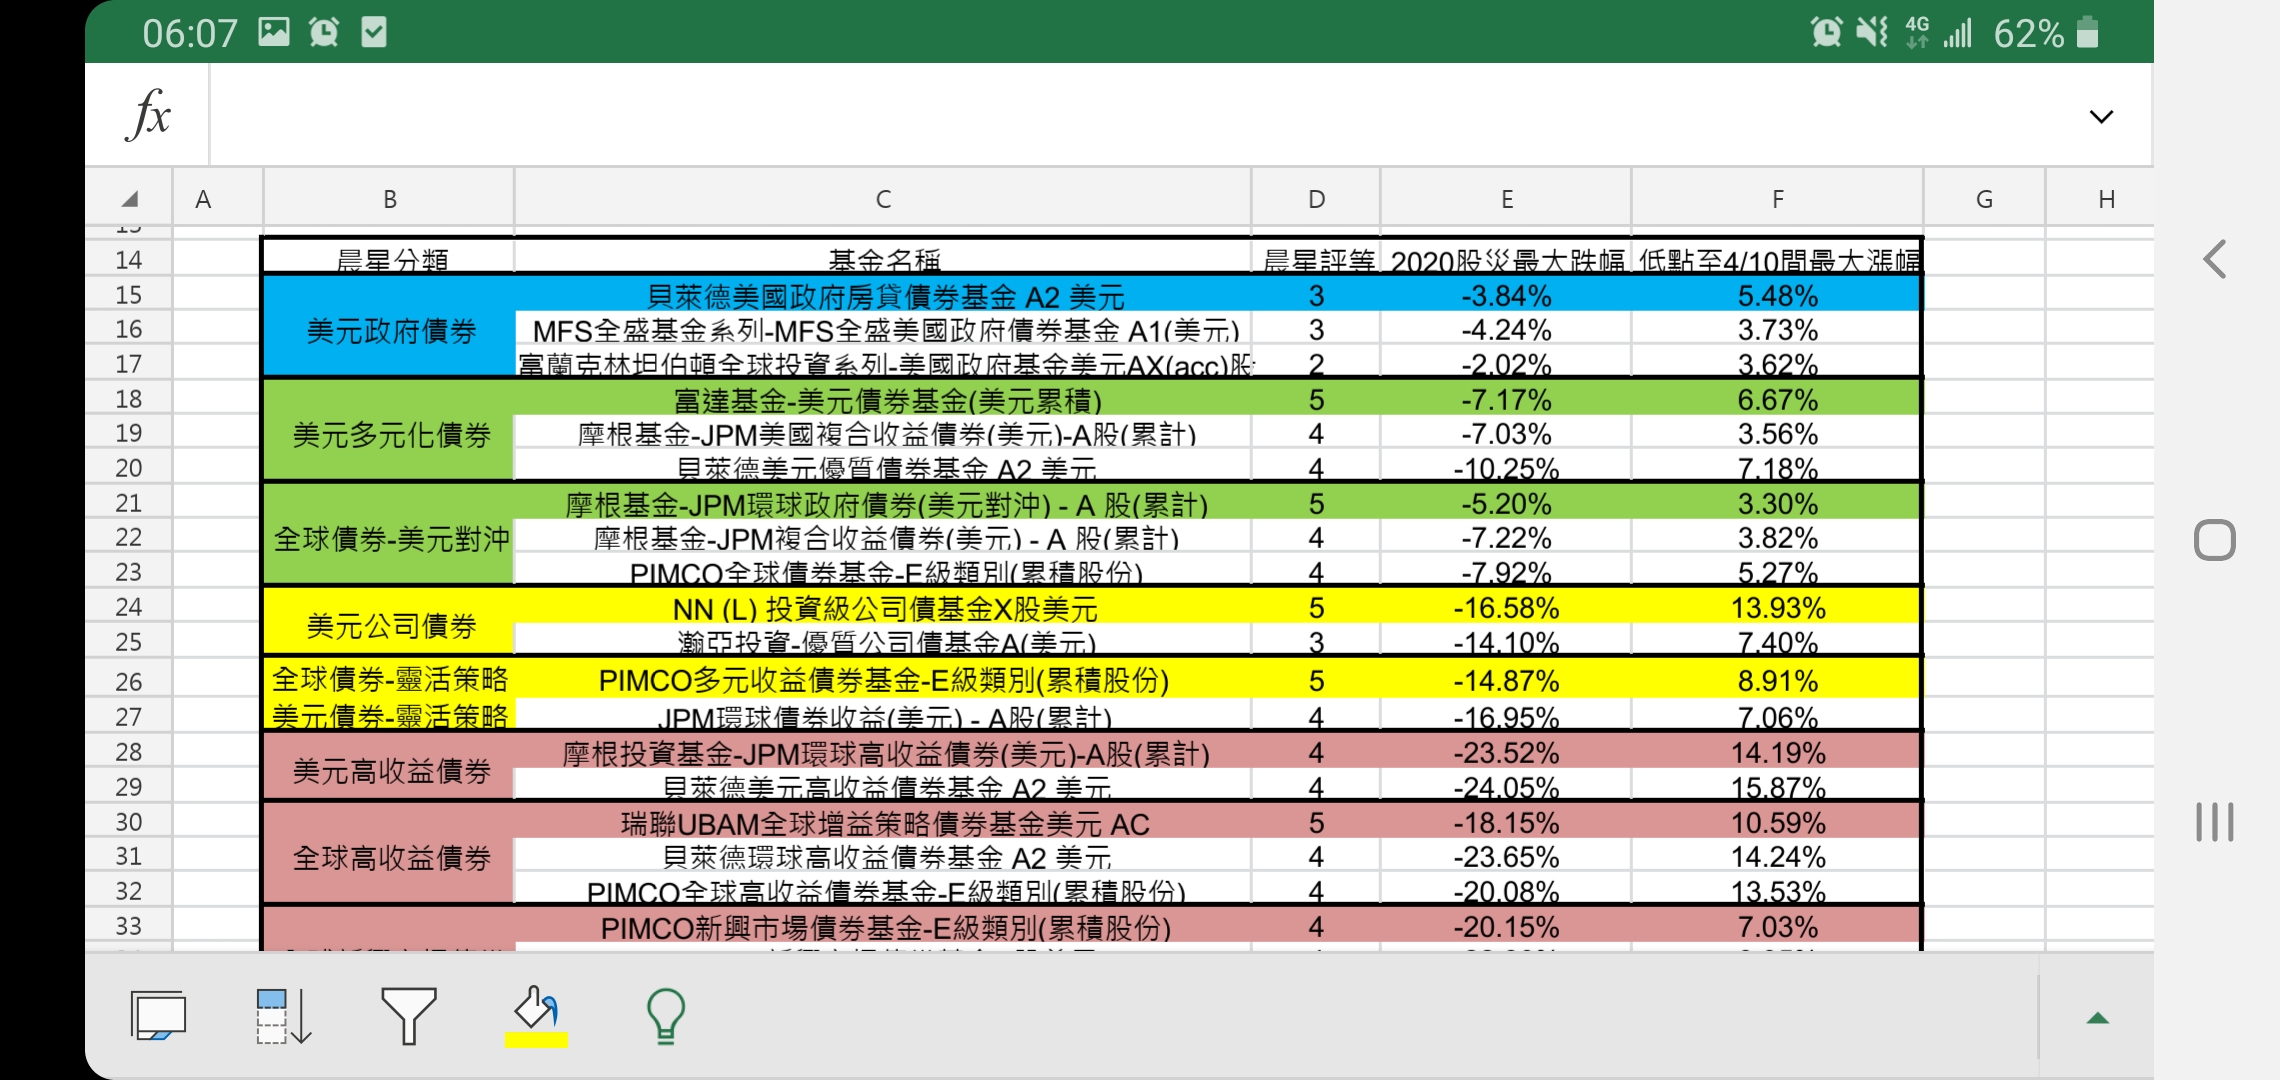Tap the alarm clock status bar icon

(322, 30)
